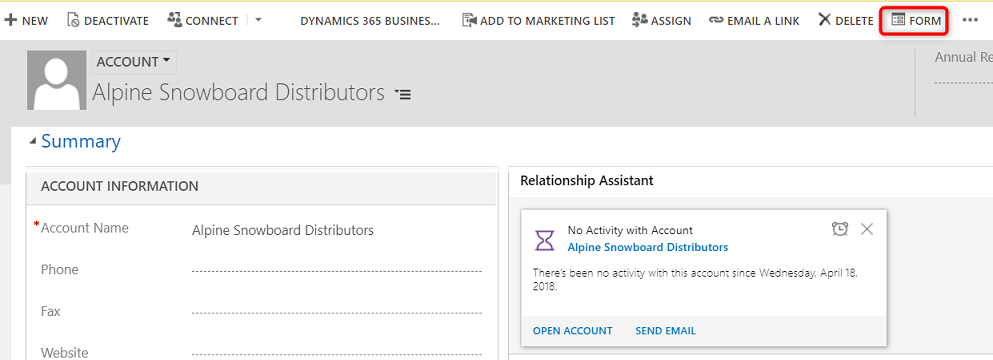Click OPEN ACCOUNT on the card
The image size is (993, 360).
[572, 331]
